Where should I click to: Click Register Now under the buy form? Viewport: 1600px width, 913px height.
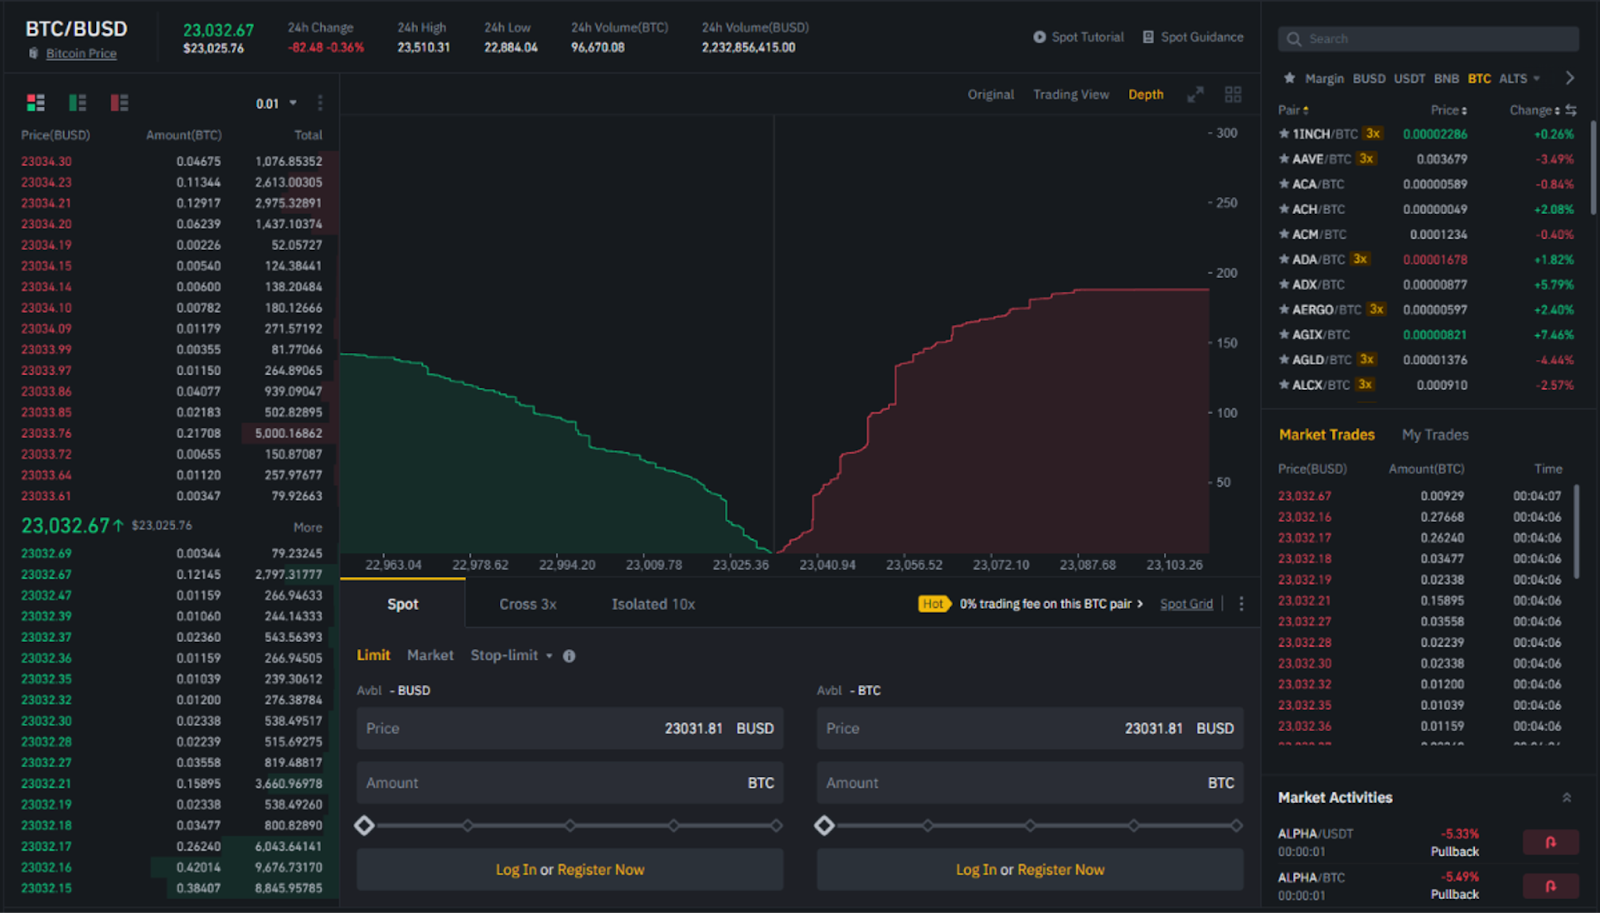click(600, 869)
